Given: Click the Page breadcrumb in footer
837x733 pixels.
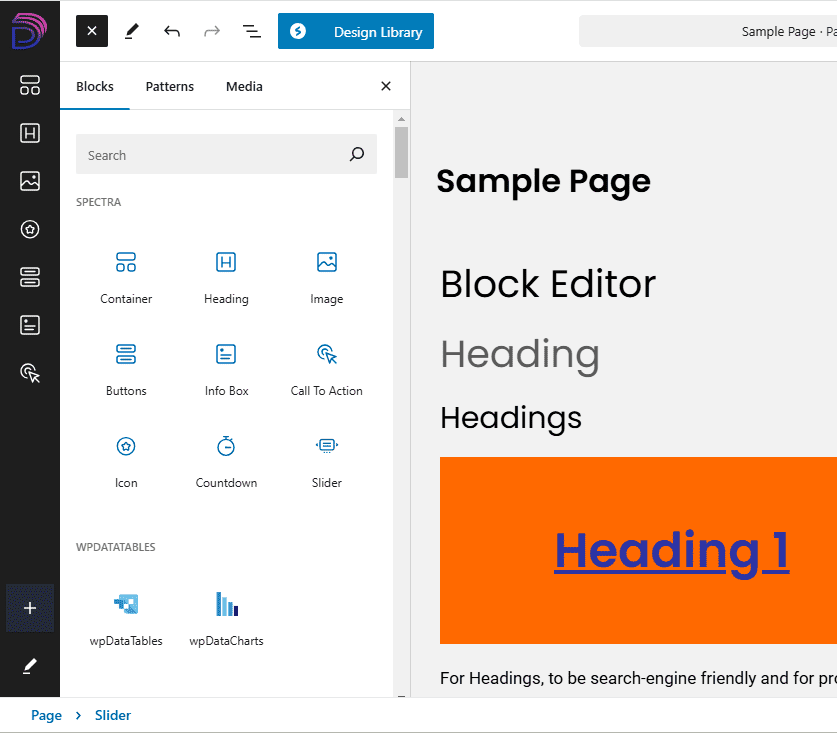Looking at the screenshot, I should pos(46,715).
